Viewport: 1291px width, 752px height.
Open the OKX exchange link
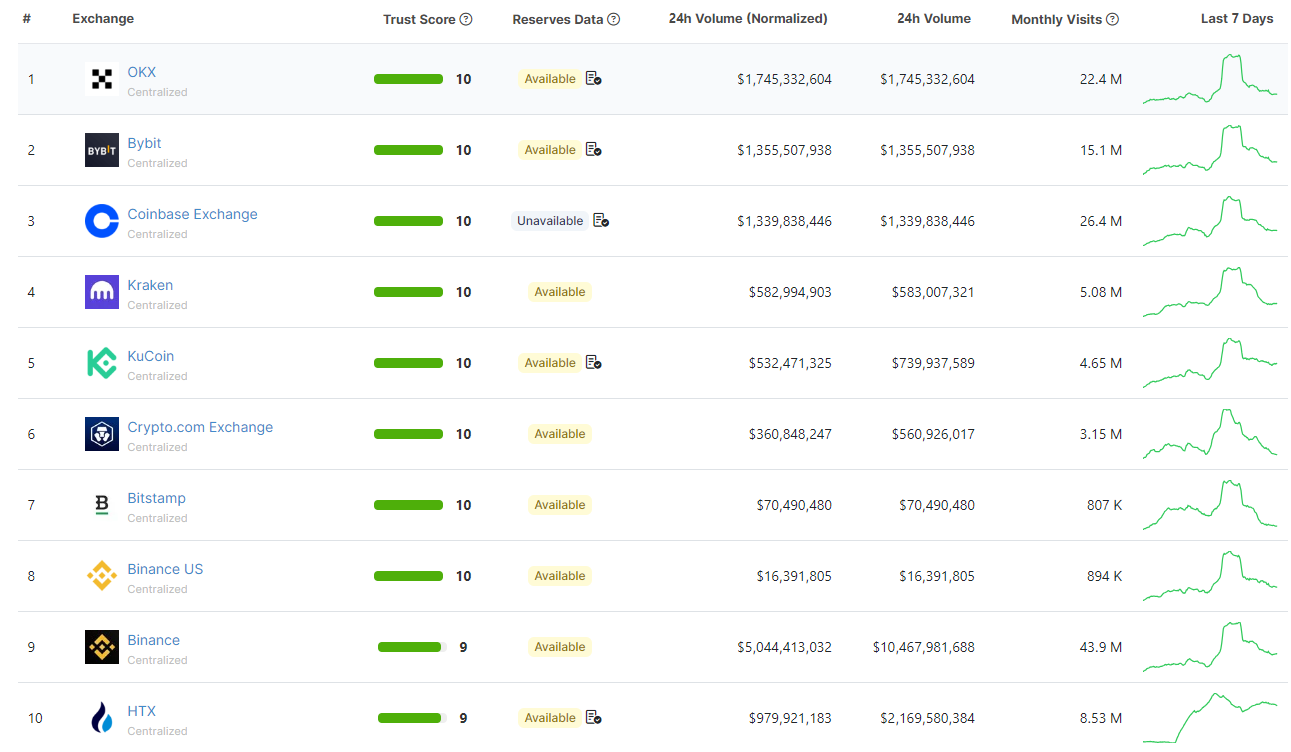[142, 72]
